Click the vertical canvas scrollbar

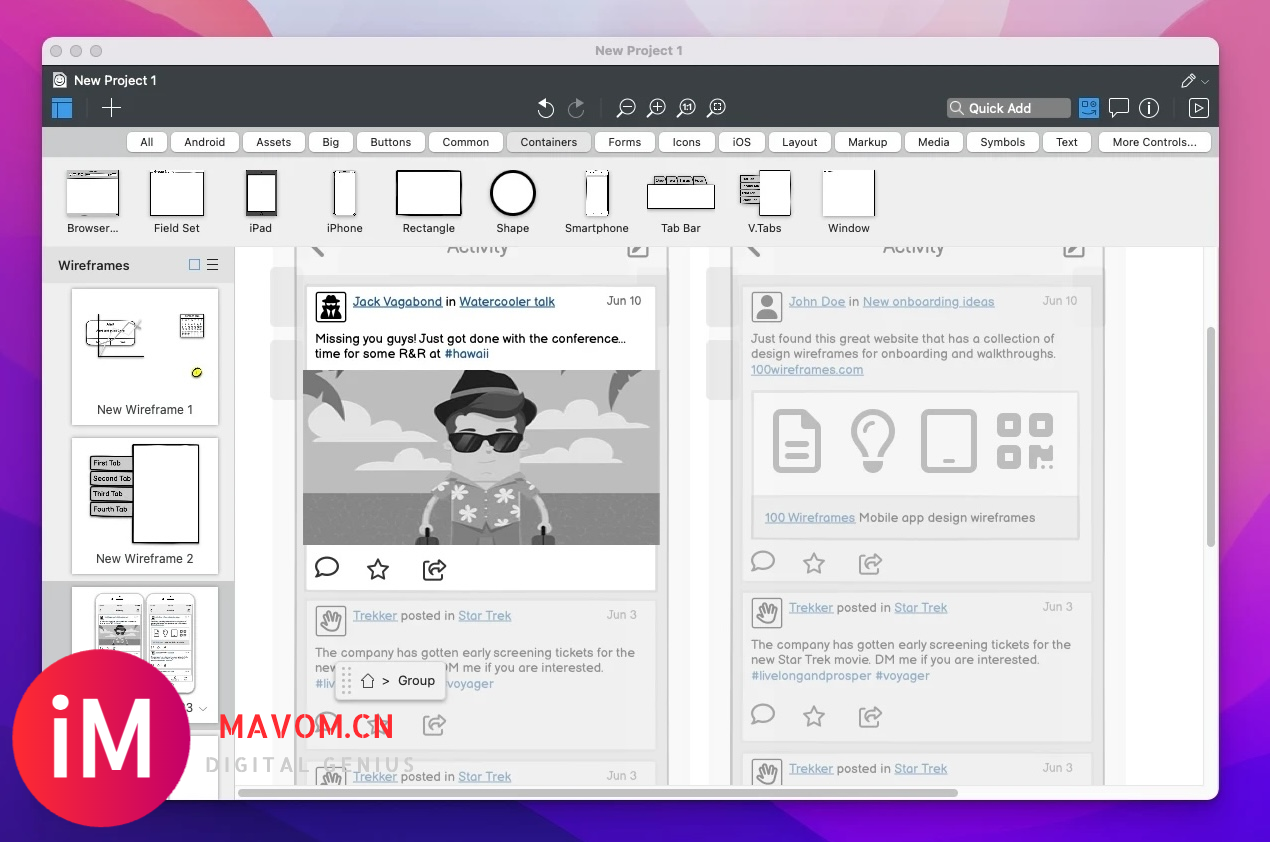tap(1211, 436)
